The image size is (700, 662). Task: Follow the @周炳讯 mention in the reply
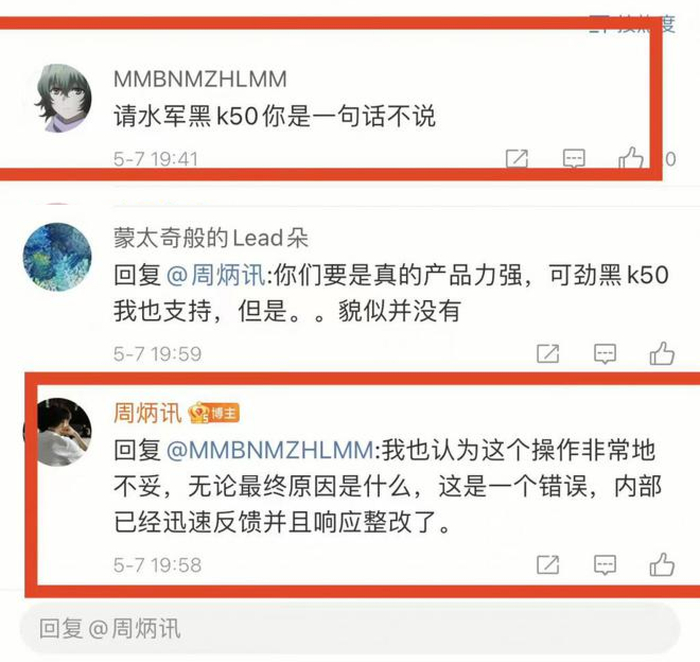[x=216, y=275]
